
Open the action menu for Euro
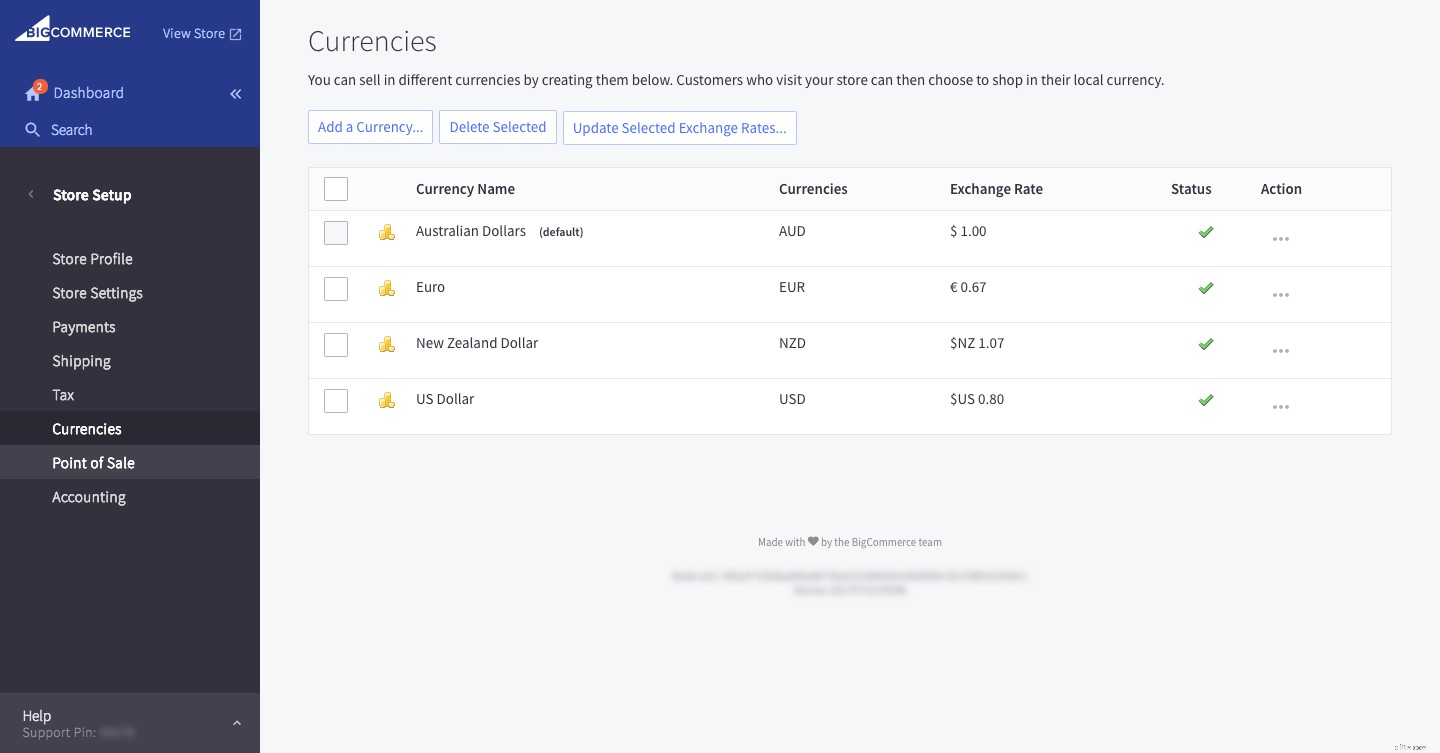pos(1281,295)
